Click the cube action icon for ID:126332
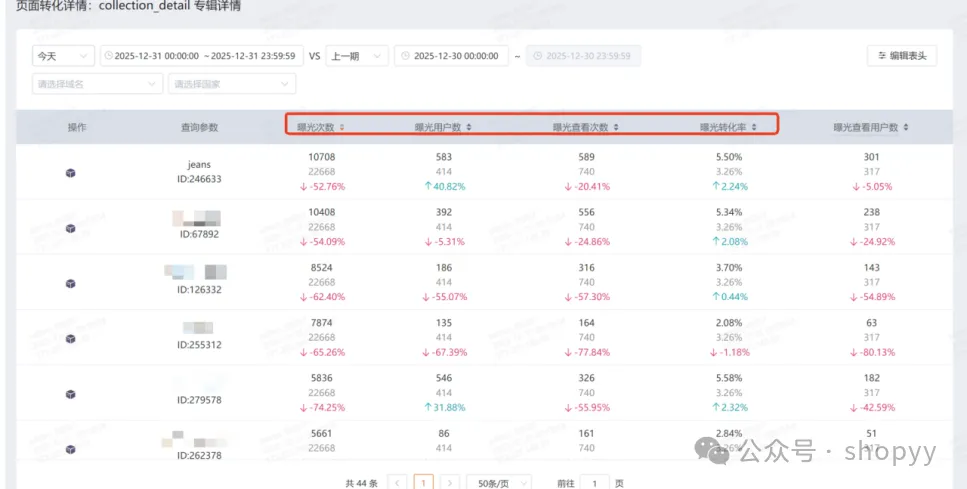Screen dimensions: 967x489 pos(70,283)
